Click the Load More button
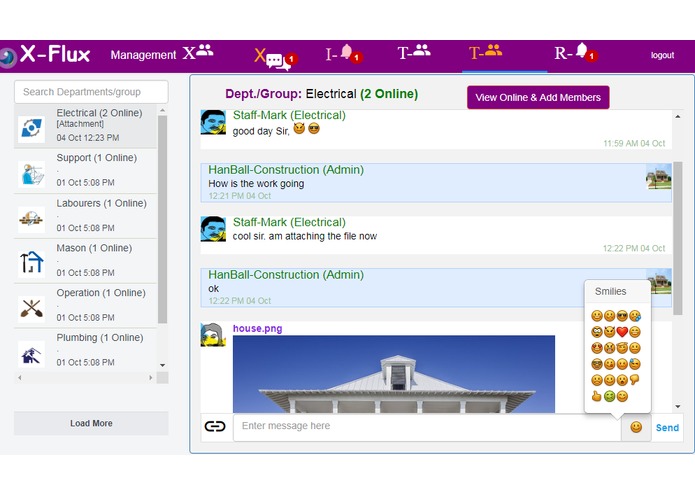The image size is (695, 494). click(x=91, y=423)
